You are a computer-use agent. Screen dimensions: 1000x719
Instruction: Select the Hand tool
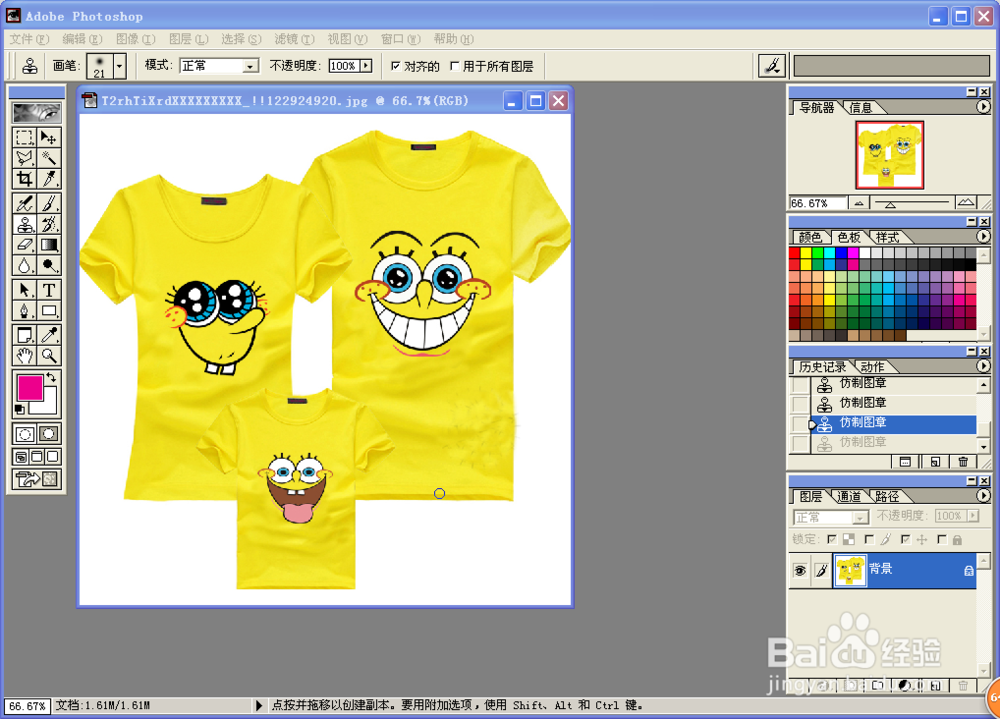point(24,355)
